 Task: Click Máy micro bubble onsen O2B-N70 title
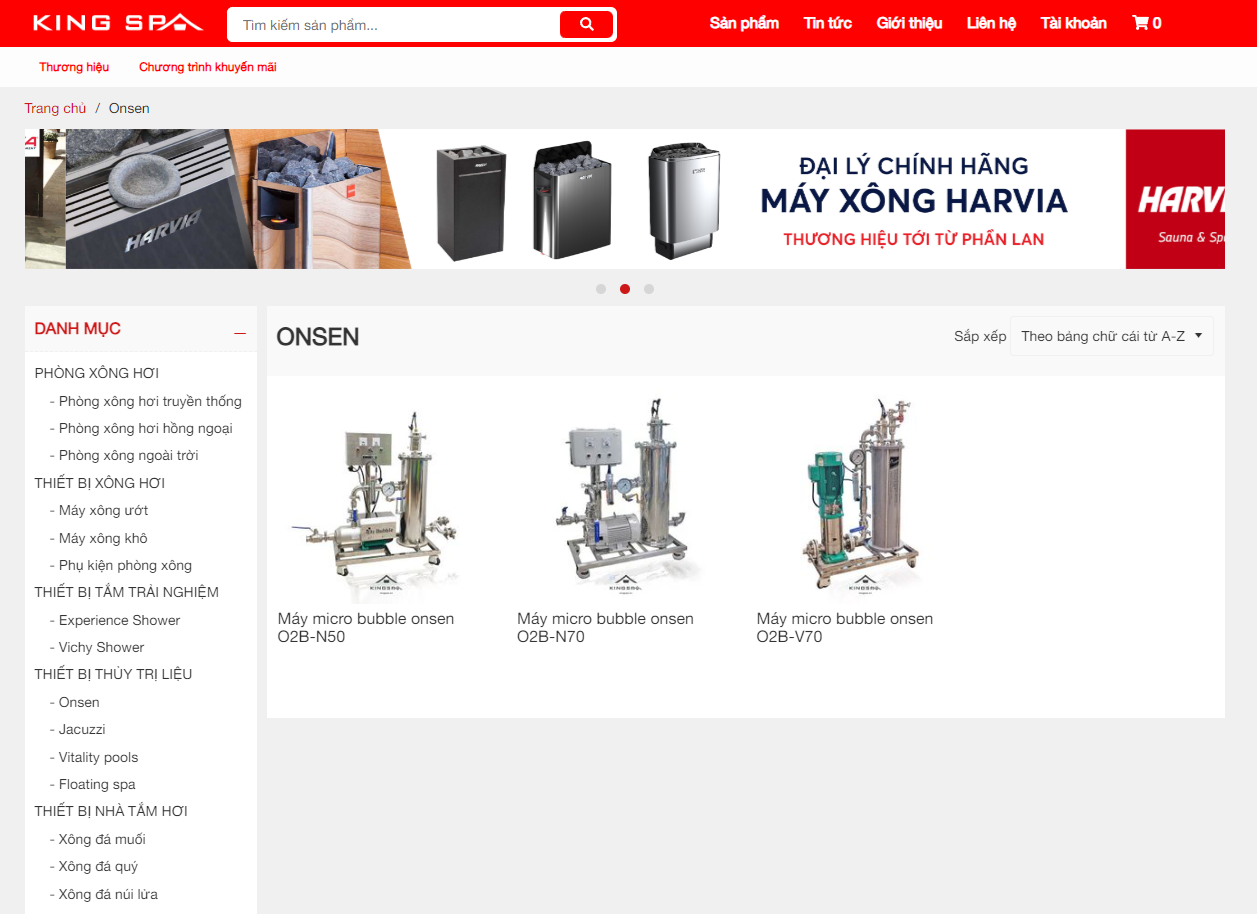click(606, 628)
